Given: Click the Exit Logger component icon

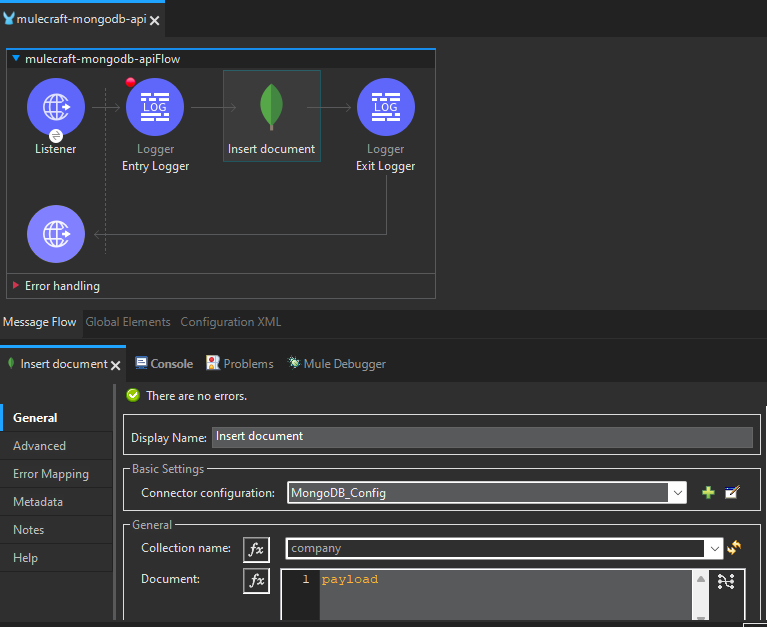Looking at the screenshot, I should click(386, 107).
